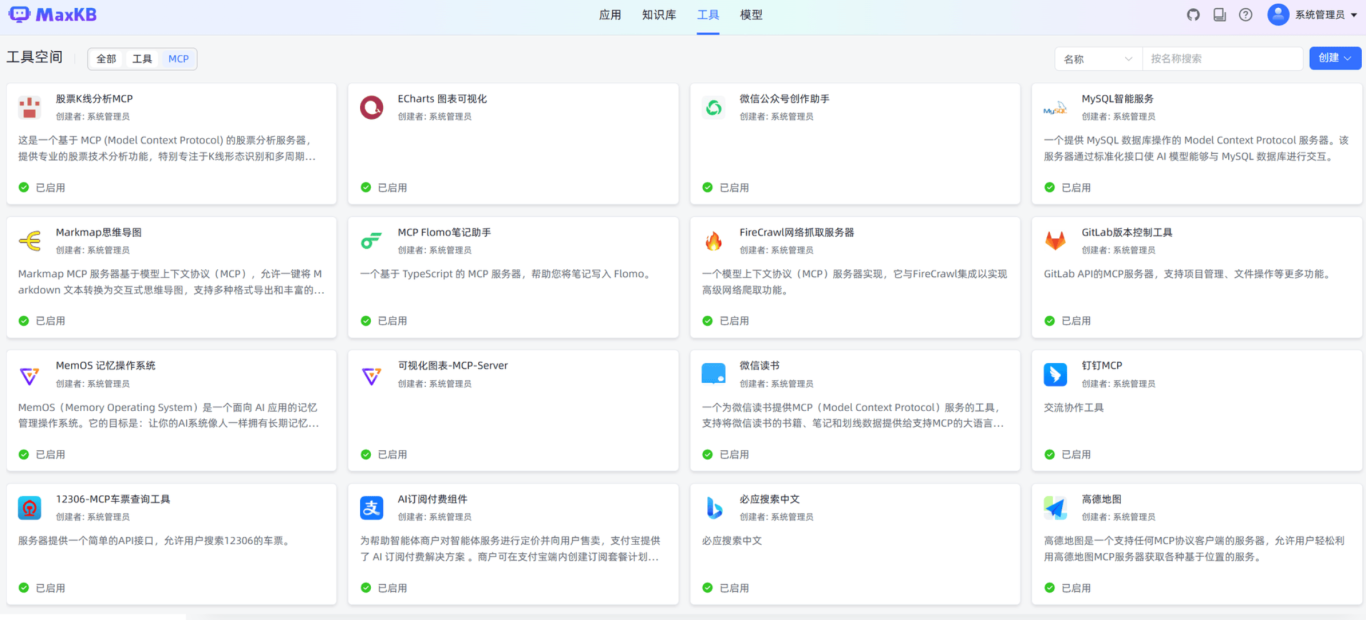The image size is (1366, 620).
Task: Click the 可视化图表-MCP-Server icon
Action: click(372, 375)
